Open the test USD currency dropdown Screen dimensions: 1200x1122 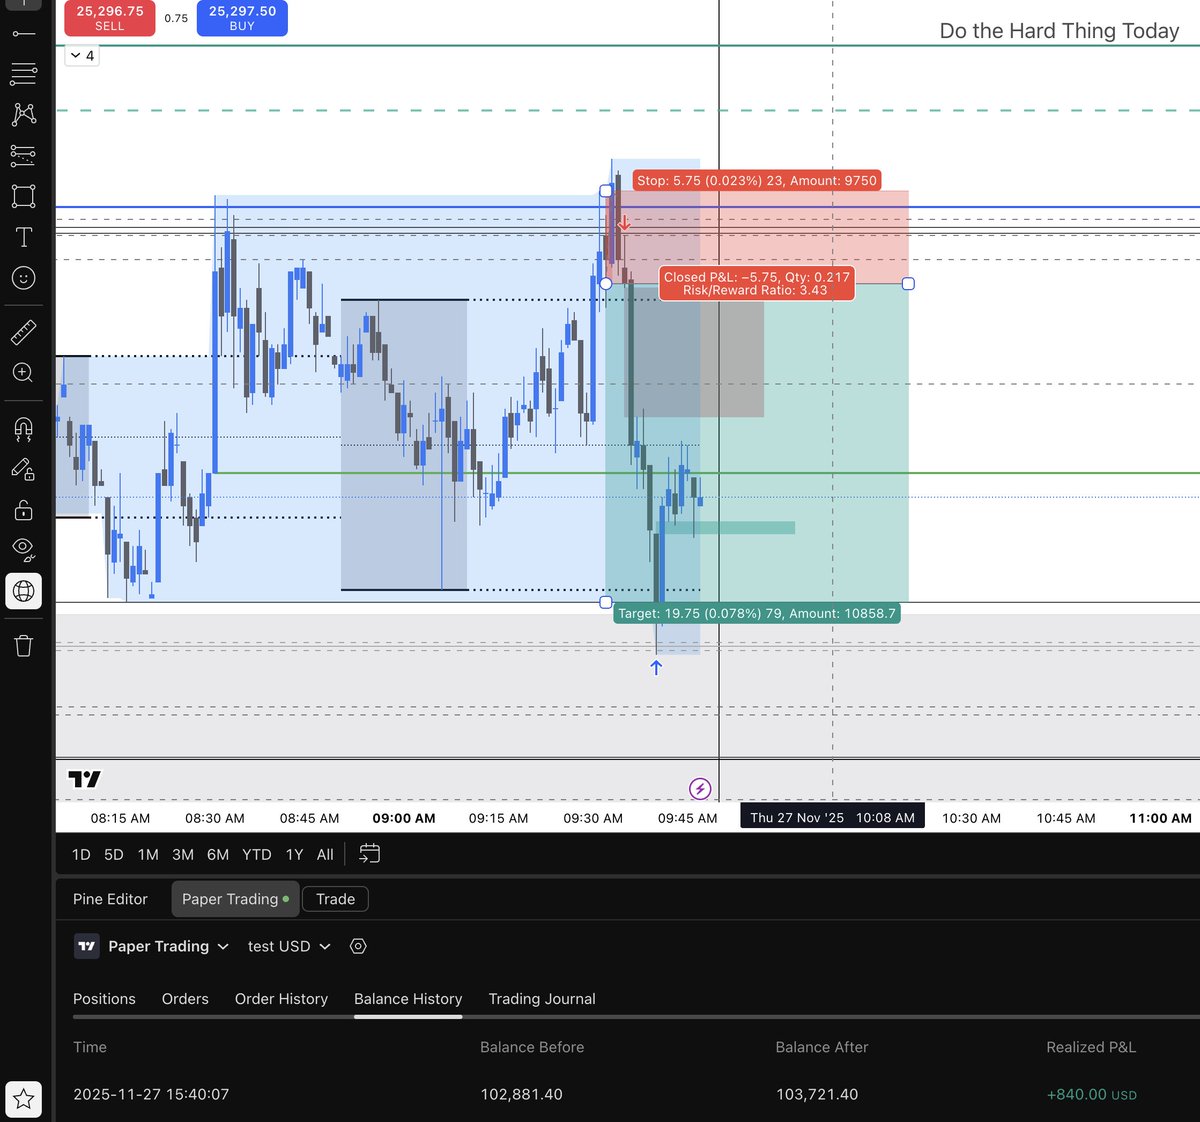pyautogui.click(x=288, y=946)
